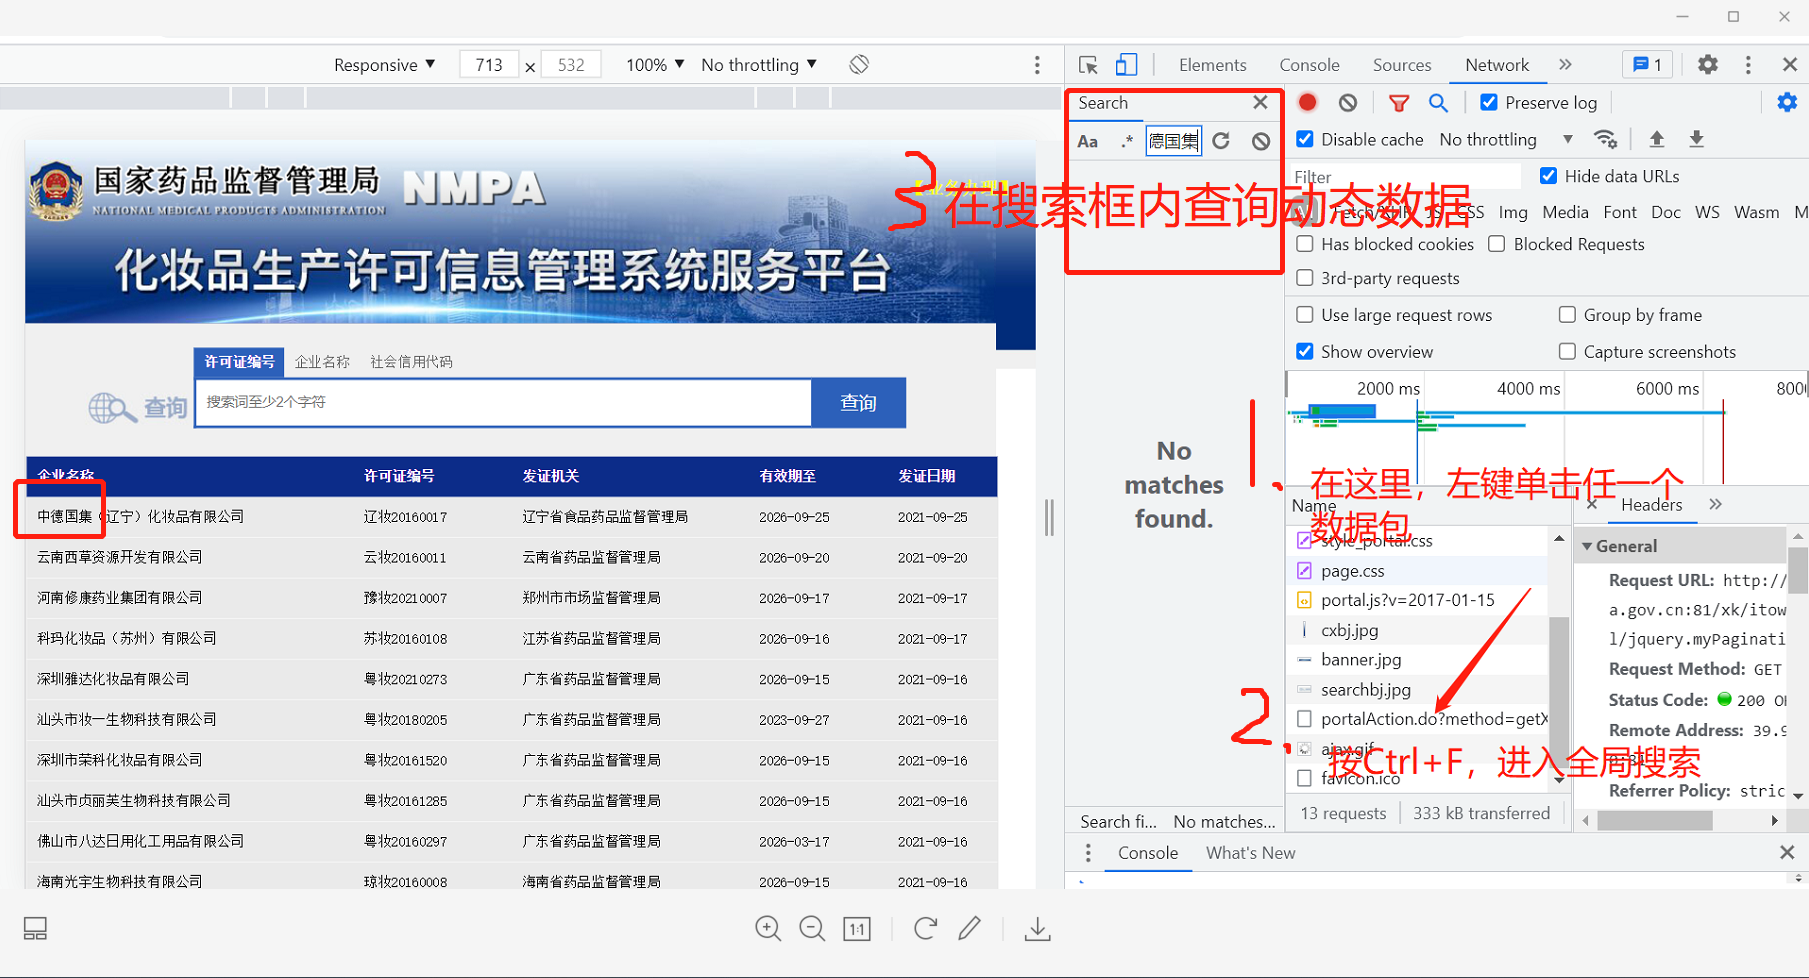Enable Group by frame checkbox
The width and height of the screenshot is (1809, 978).
pos(1567,315)
